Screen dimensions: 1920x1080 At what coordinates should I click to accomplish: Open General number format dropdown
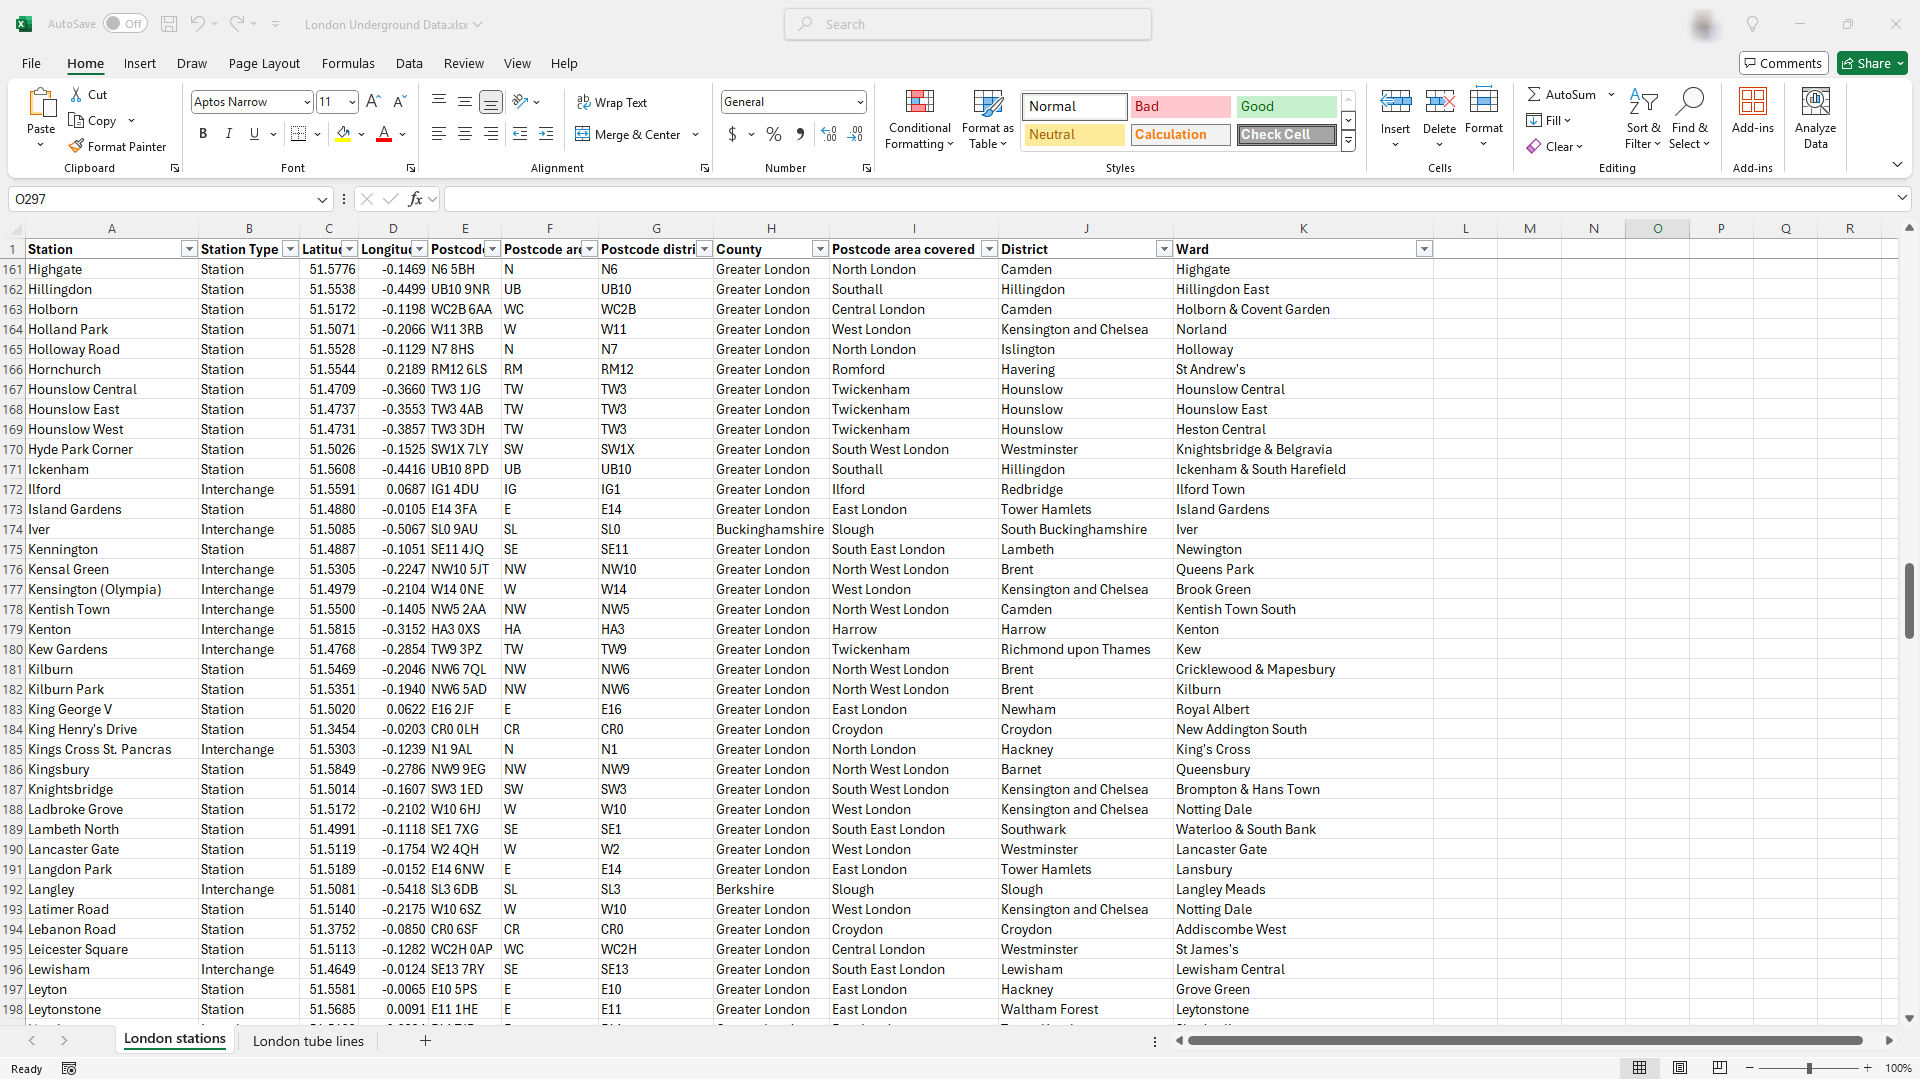point(859,102)
